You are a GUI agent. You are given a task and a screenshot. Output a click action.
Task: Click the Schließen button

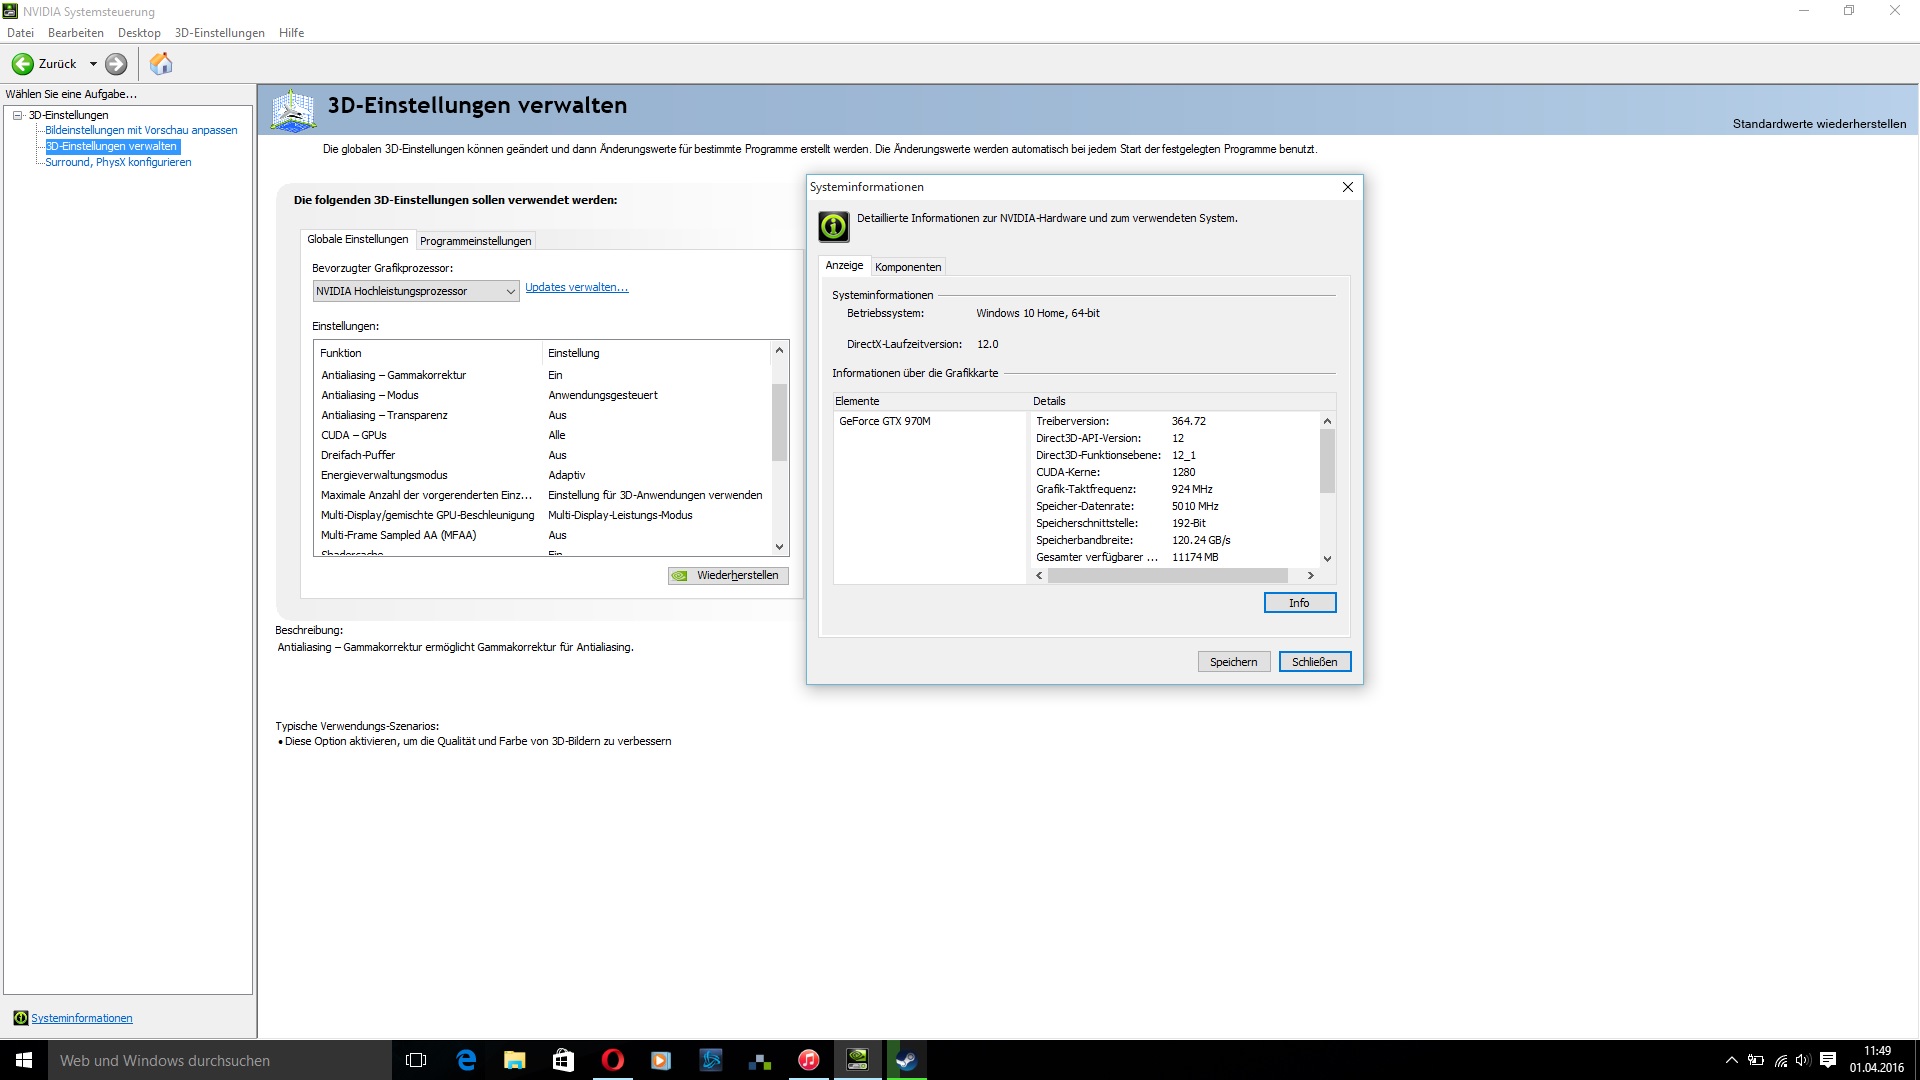tap(1314, 662)
